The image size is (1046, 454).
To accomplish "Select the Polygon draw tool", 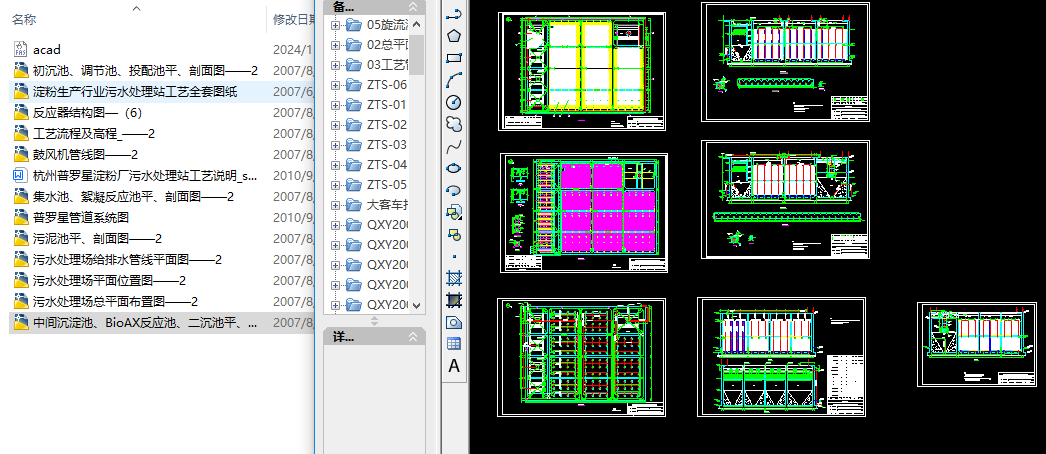I will point(454,36).
